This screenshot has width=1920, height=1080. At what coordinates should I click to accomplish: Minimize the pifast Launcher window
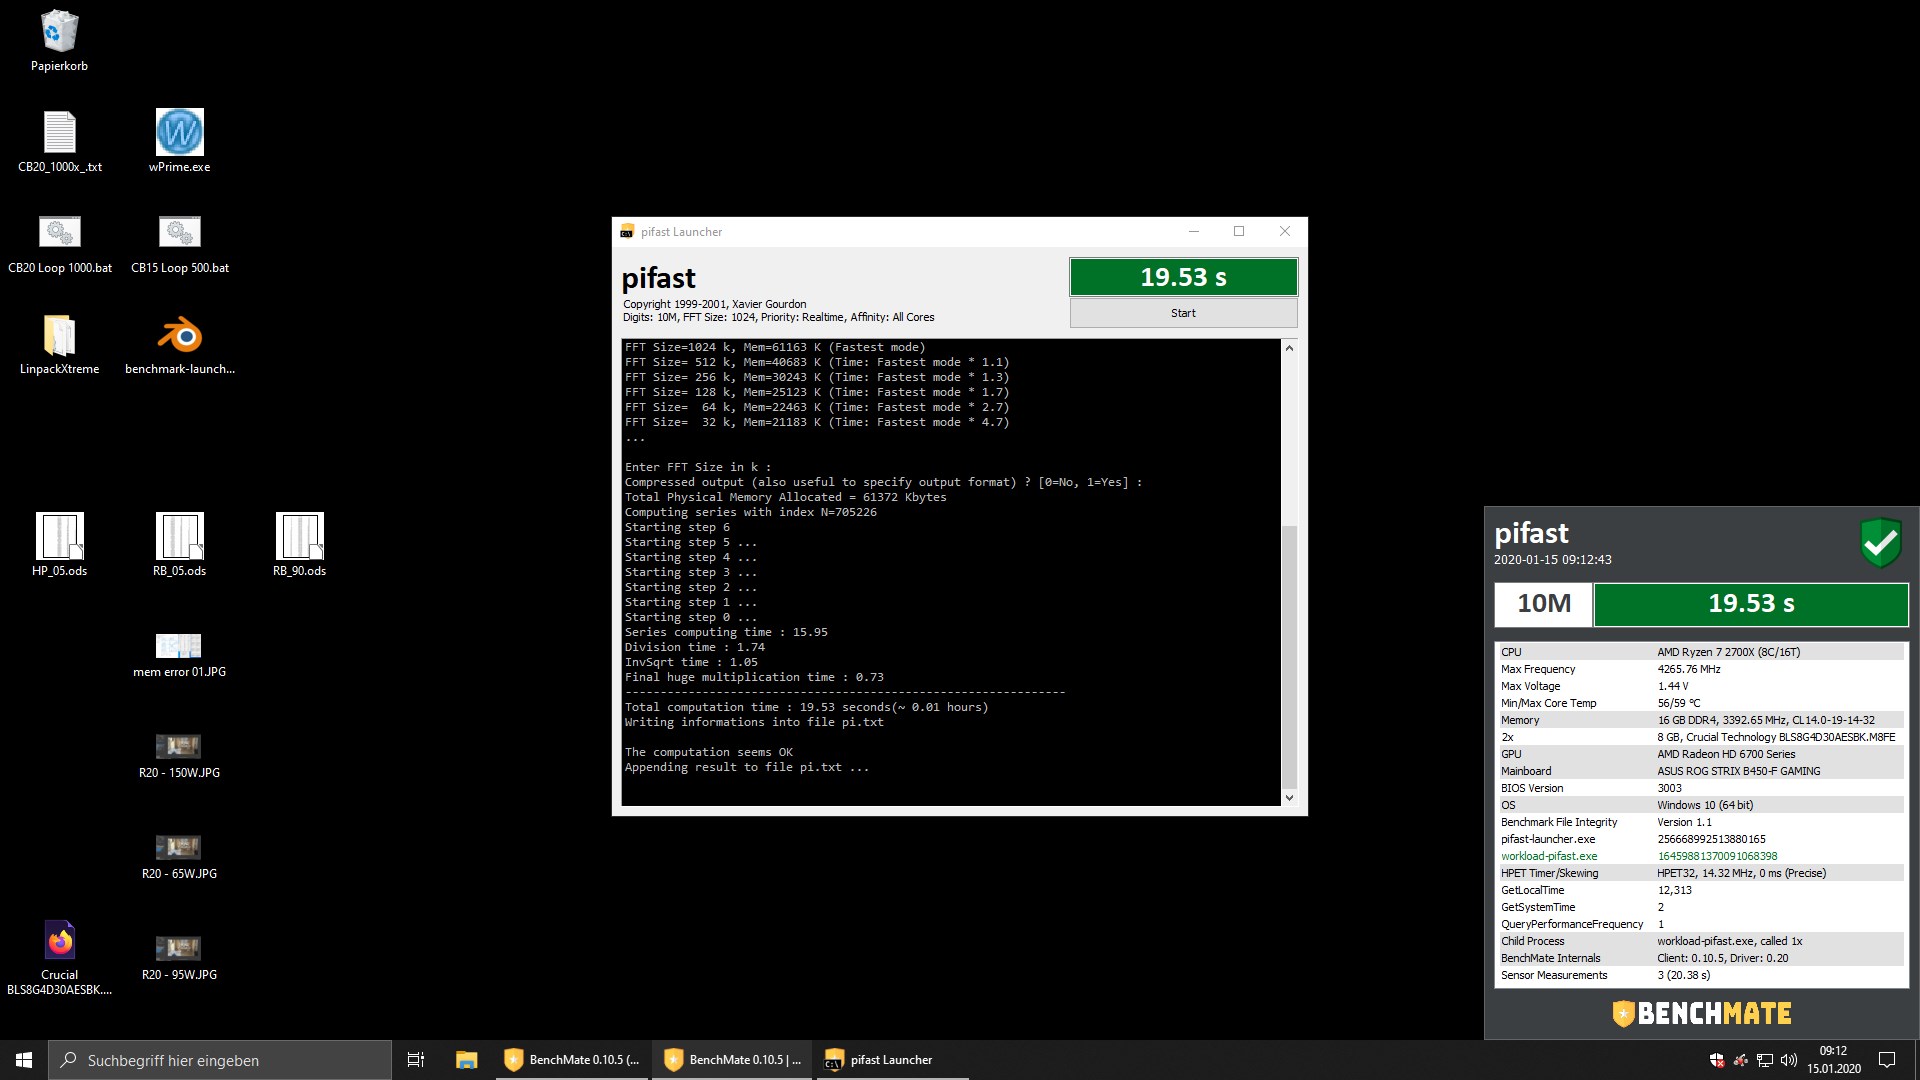[x=1193, y=231]
